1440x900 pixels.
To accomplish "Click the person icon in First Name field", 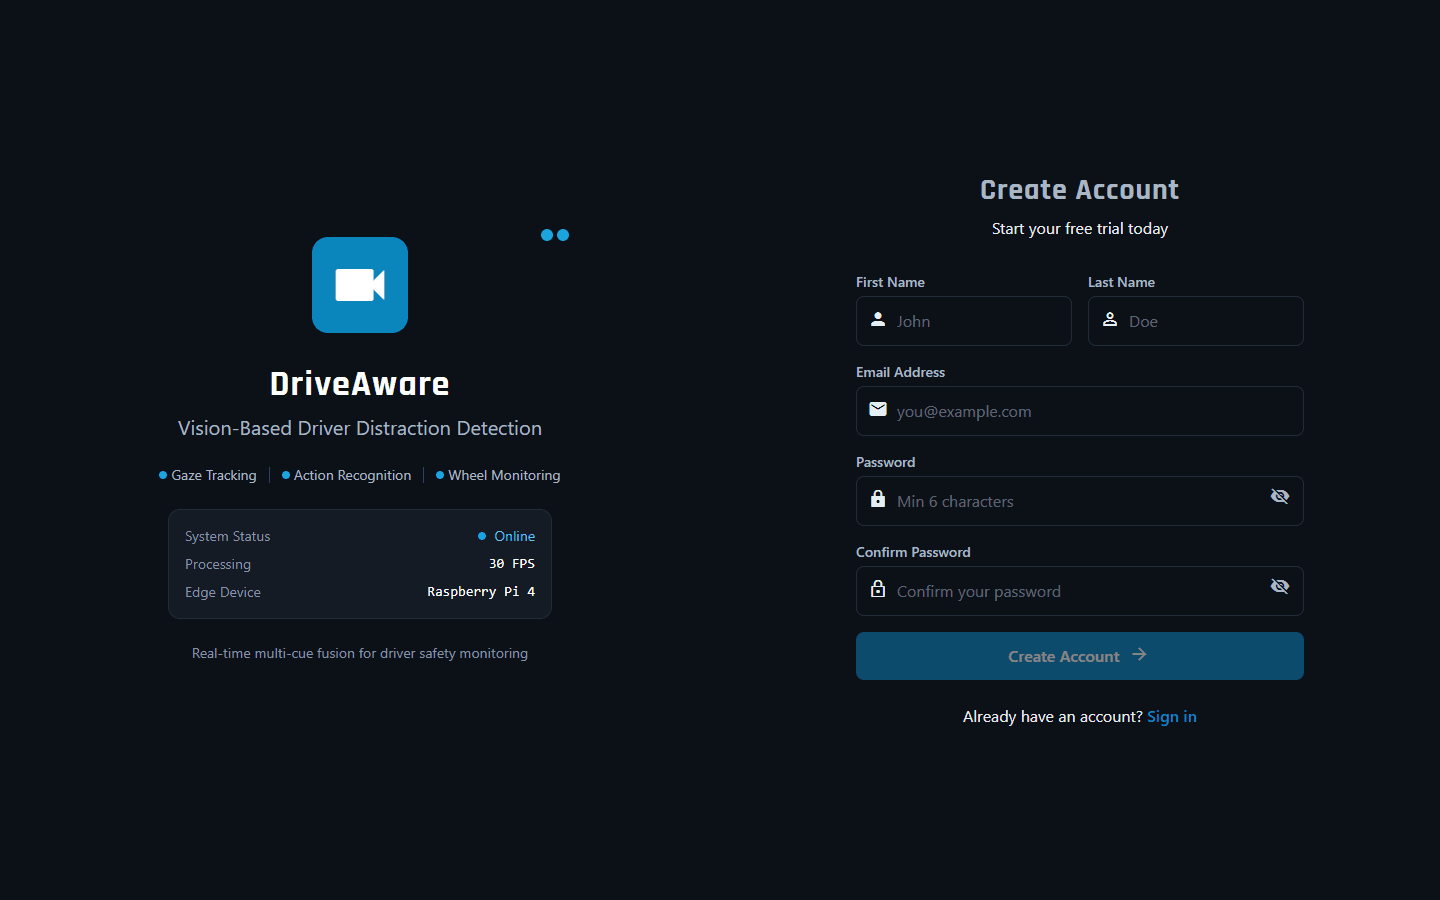I will pyautogui.click(x=878, y=319).
